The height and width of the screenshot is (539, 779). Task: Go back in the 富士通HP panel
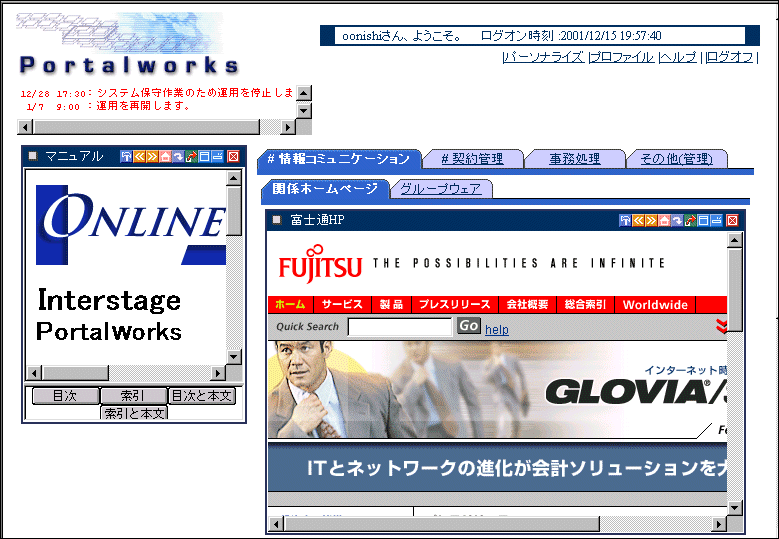638,221
